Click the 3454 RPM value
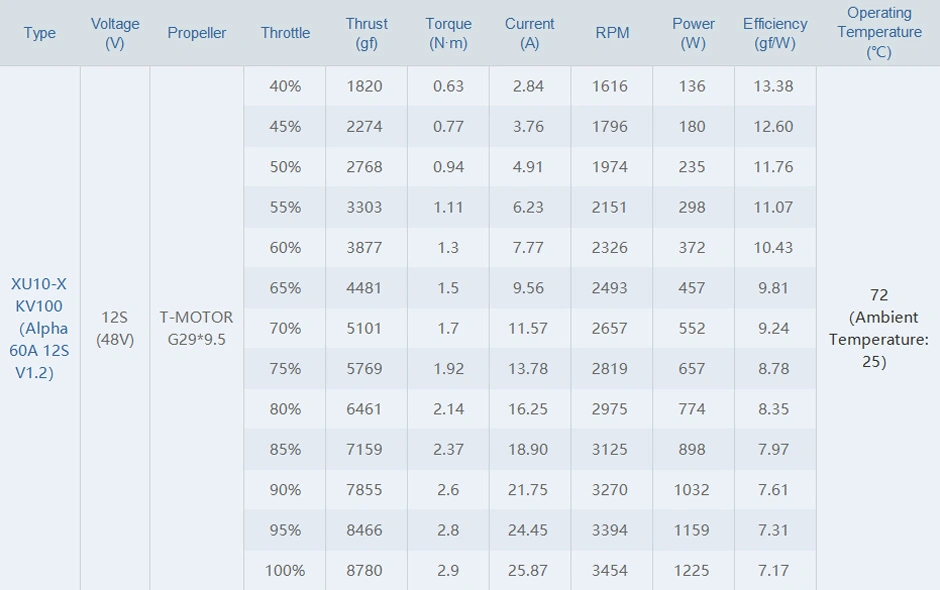Image resolution: width=940 pixels, height=590 pixels. [610, 570]
